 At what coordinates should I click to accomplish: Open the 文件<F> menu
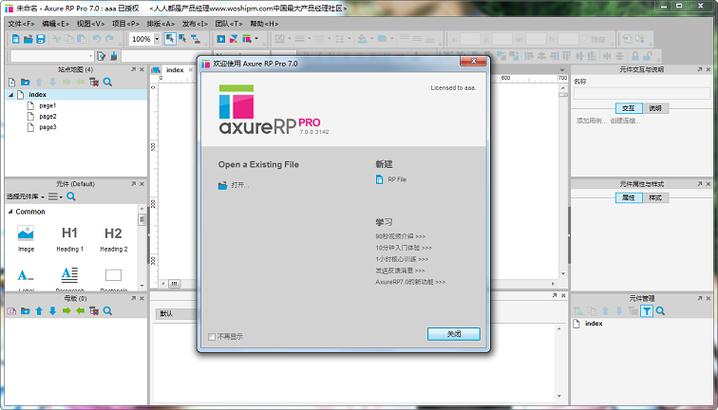[x=21, y=23]
